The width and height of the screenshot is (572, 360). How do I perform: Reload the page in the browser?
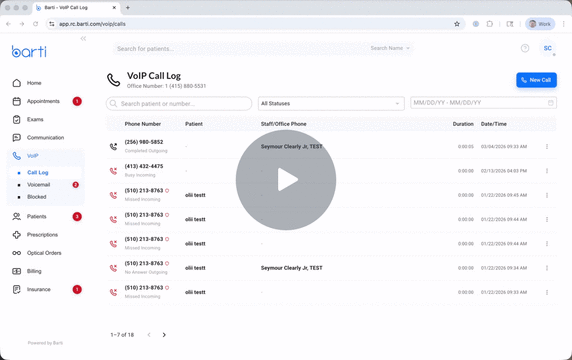tap(35, 24)
